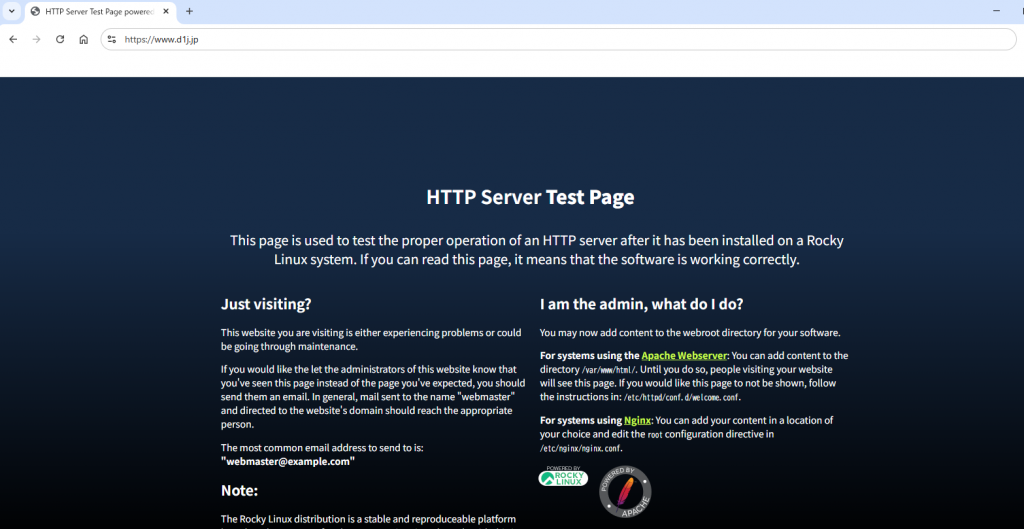Click the globe favicon on the tab
The image size is (1024, 529).
coord(35,11)
